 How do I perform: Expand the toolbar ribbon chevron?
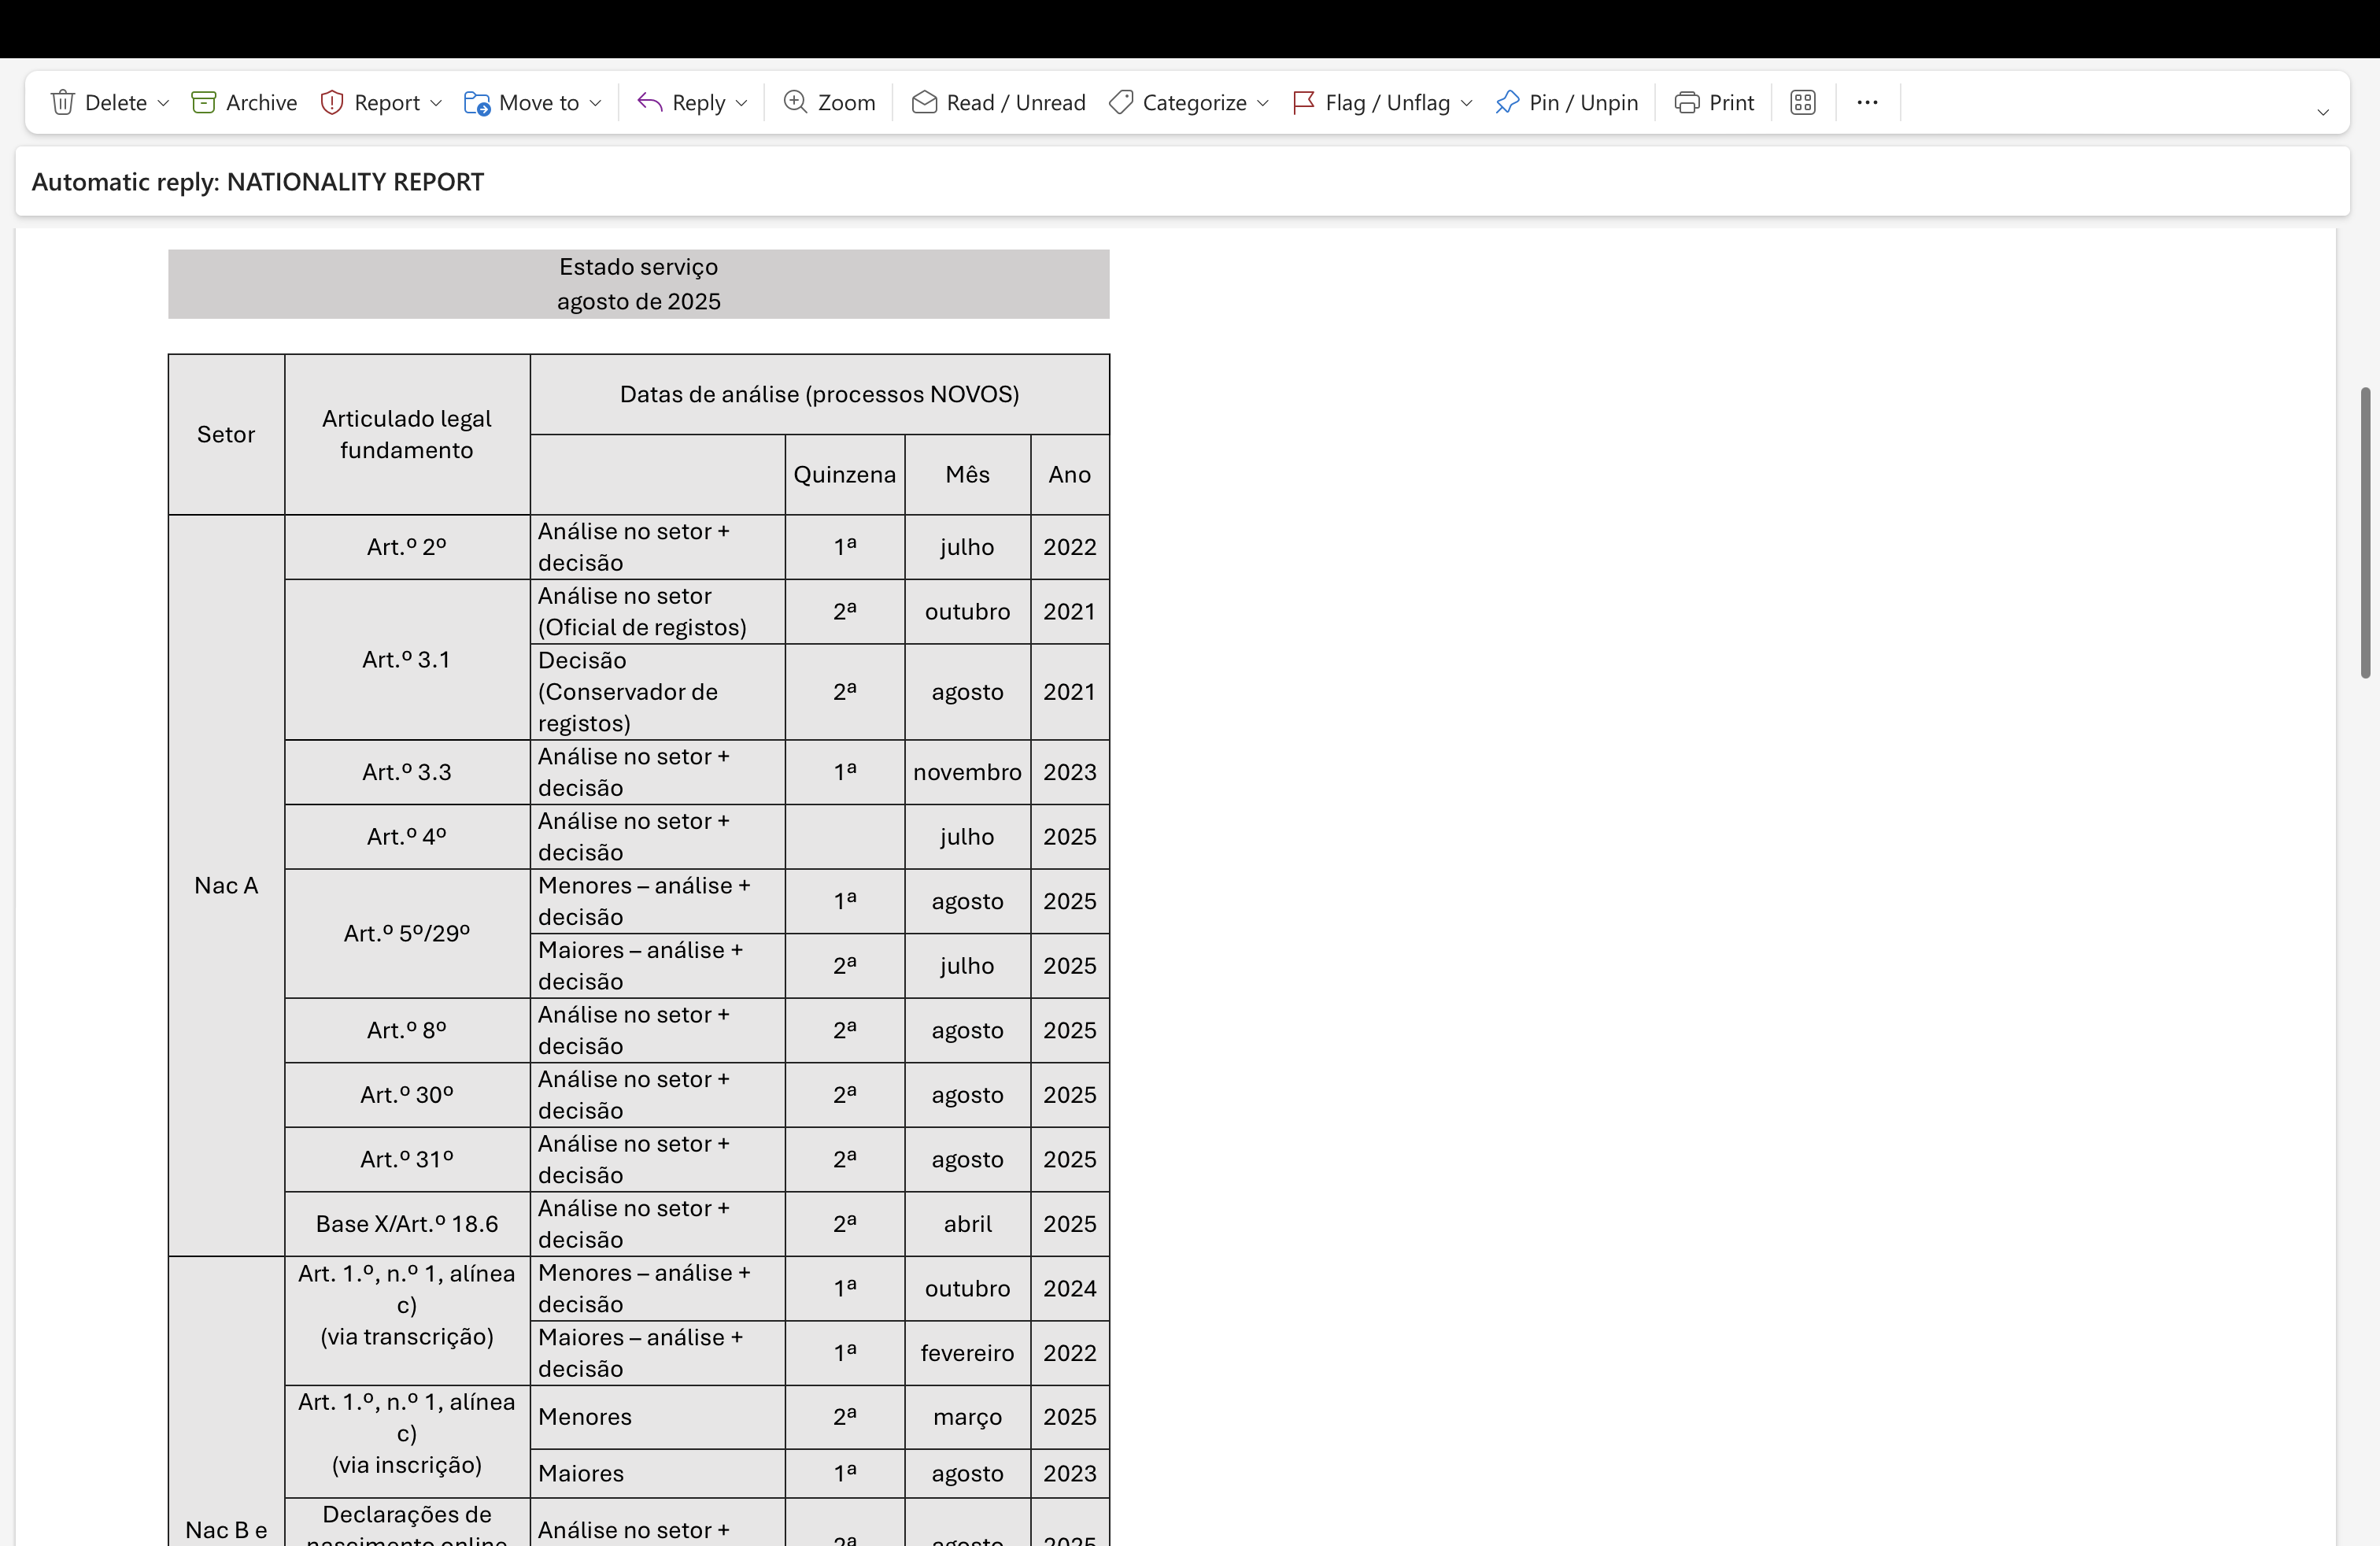pyautogui.click(x=2323, y=112)
